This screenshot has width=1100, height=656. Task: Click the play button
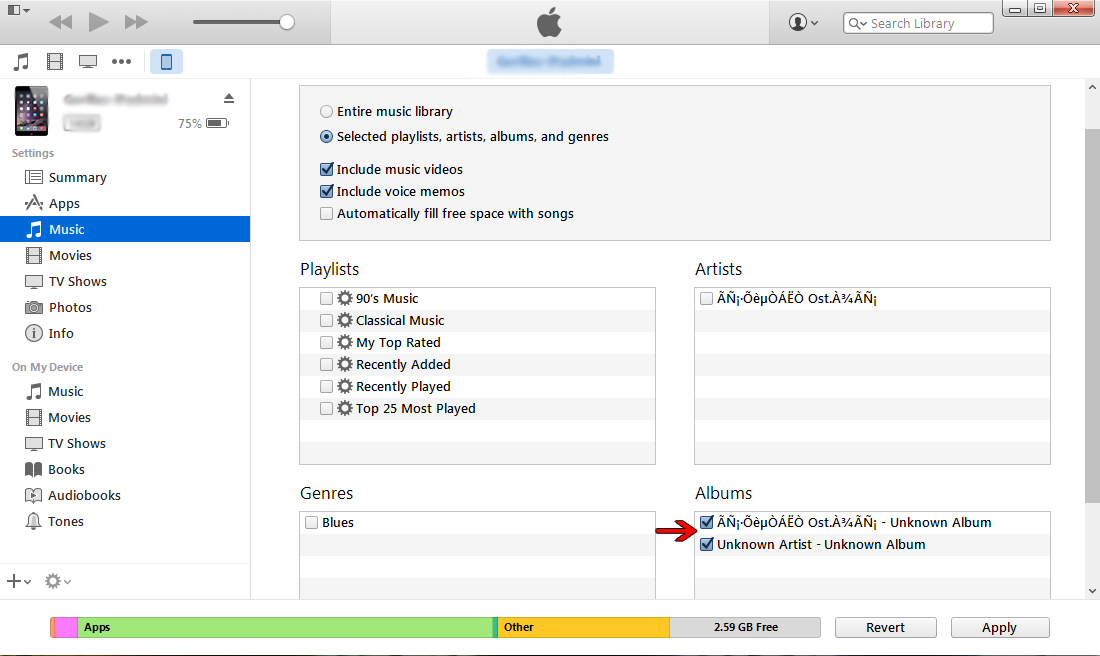98,22
